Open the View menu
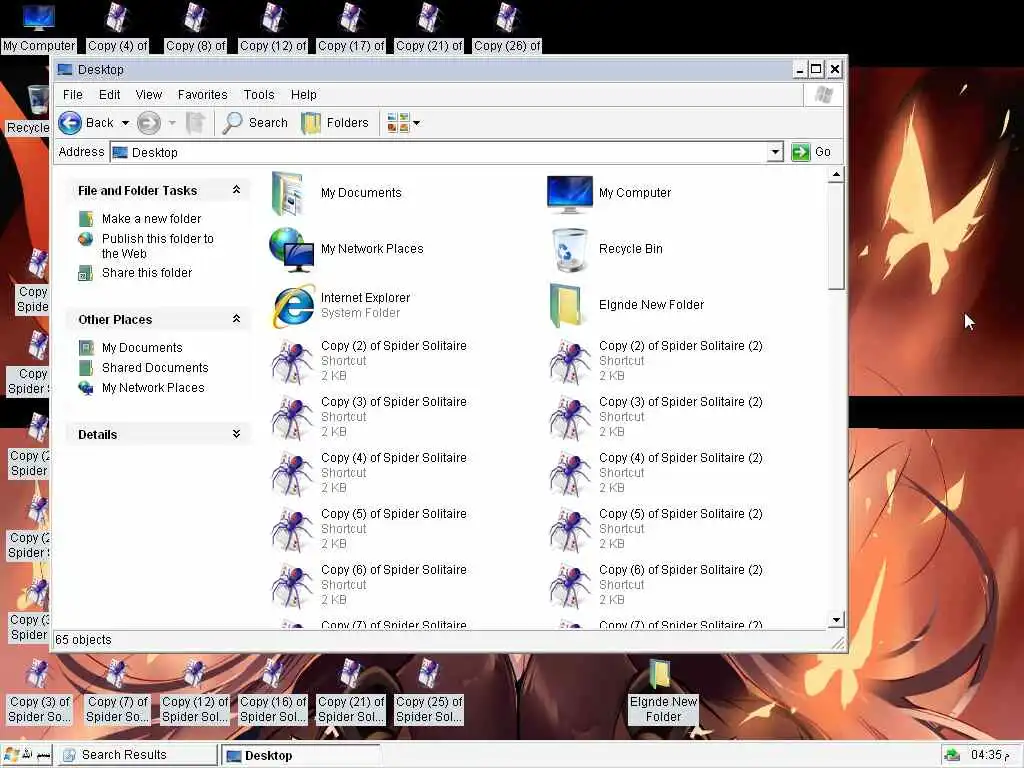The image size is (1024, 768). click(149, 95)
